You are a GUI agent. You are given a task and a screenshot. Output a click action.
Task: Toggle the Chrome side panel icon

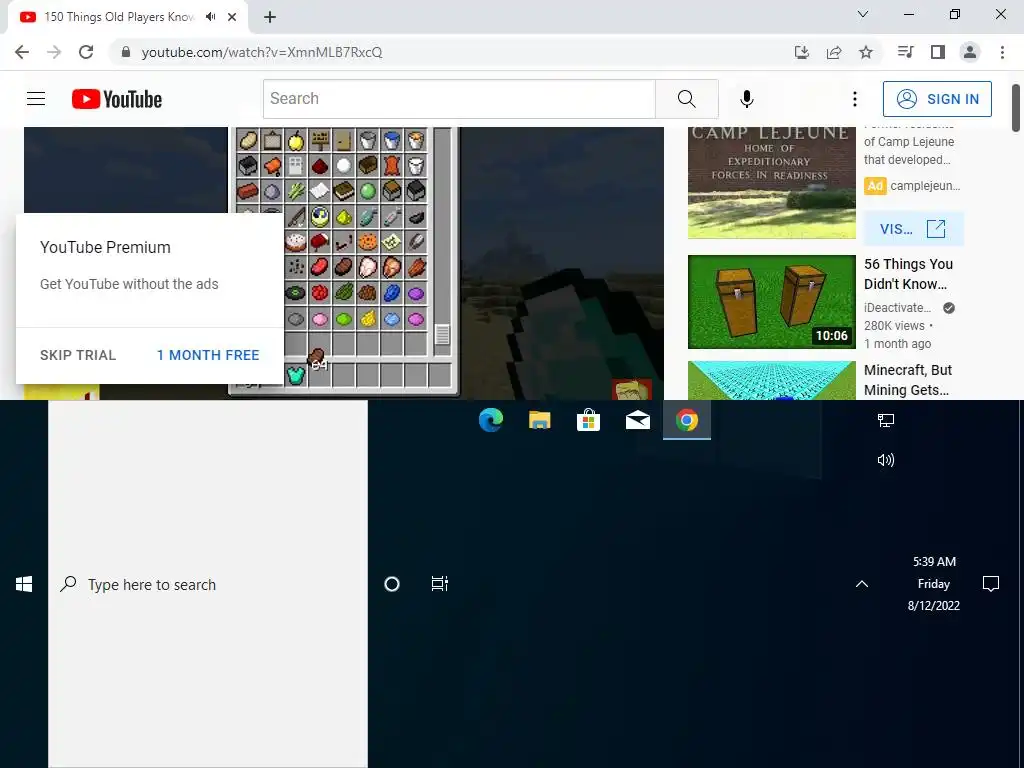[938, 52]
